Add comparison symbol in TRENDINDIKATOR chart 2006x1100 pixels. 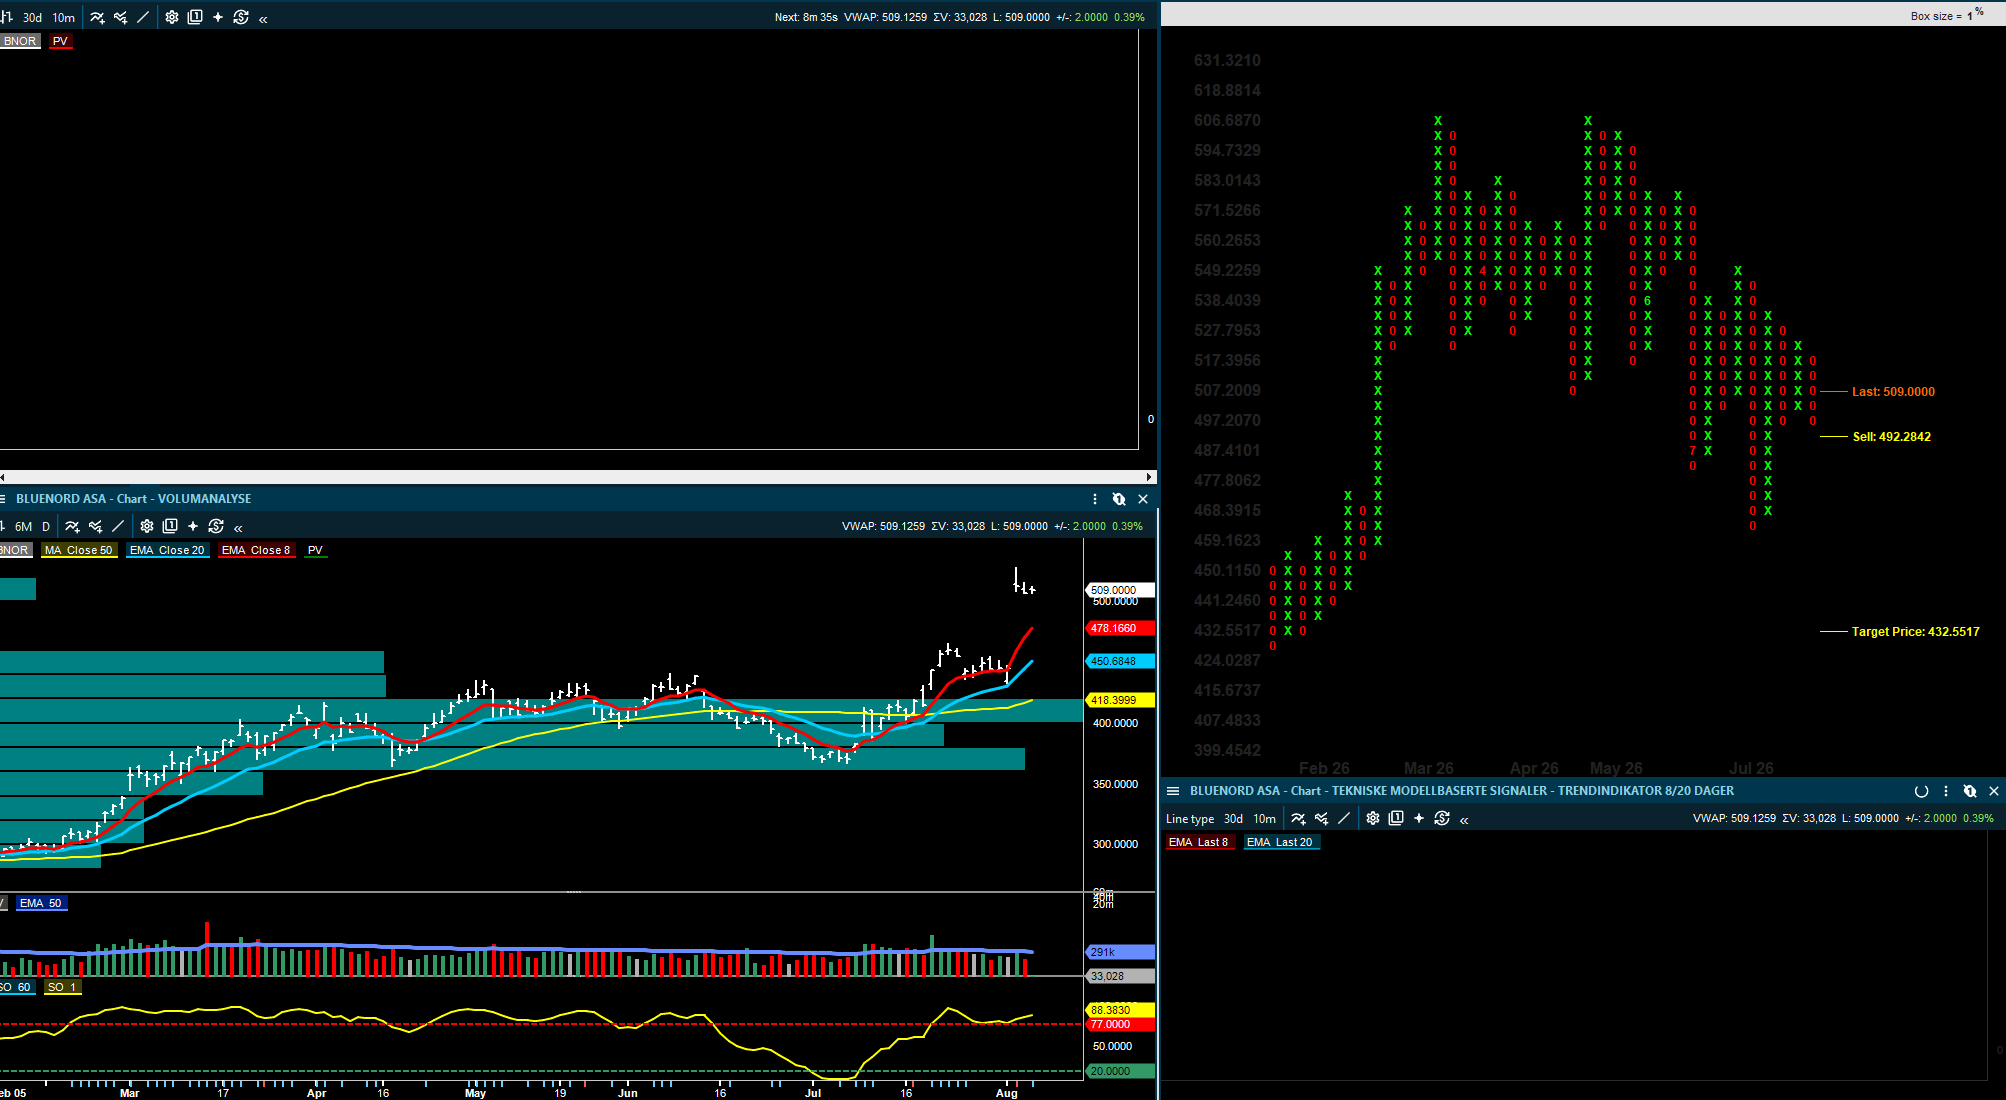click(x=1321, y=818)
